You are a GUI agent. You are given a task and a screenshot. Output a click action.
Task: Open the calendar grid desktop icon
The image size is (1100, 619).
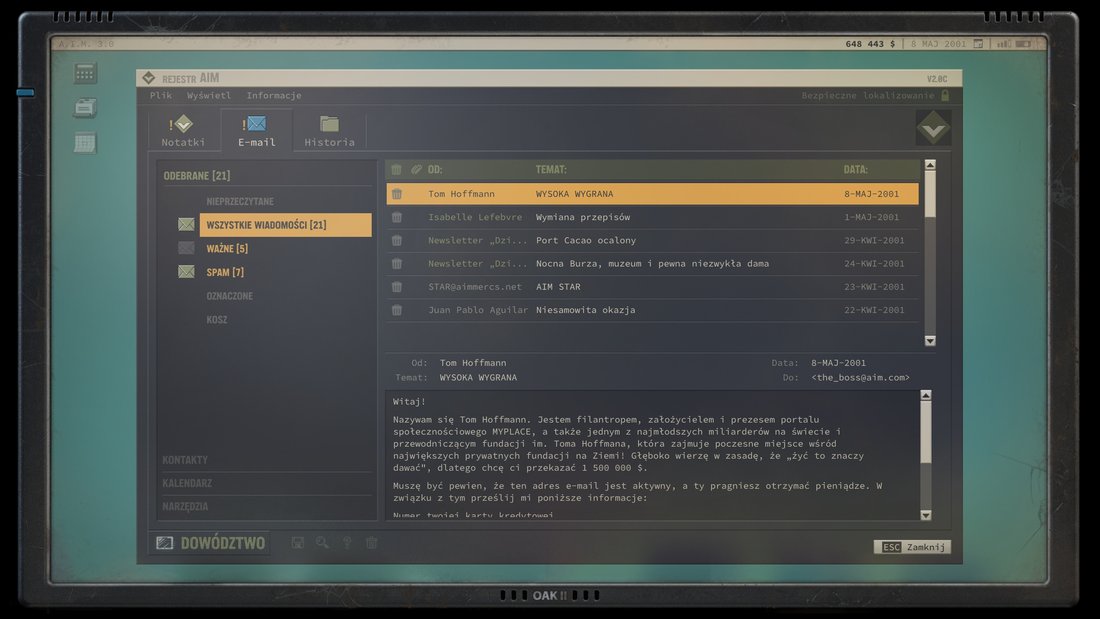coord(86,142)
